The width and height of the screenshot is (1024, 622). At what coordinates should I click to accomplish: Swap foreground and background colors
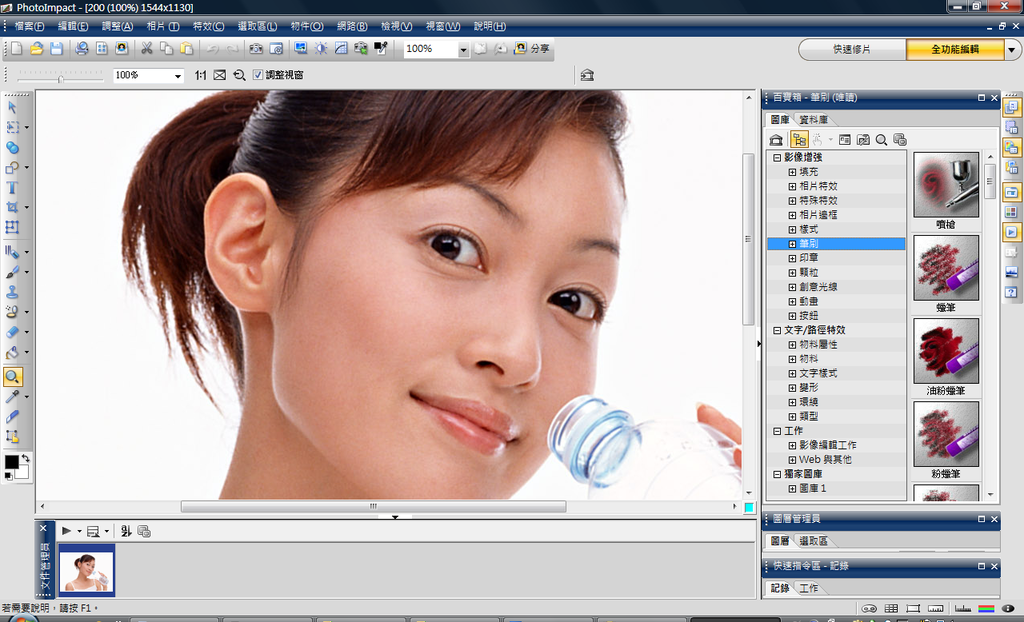point(25,457)
